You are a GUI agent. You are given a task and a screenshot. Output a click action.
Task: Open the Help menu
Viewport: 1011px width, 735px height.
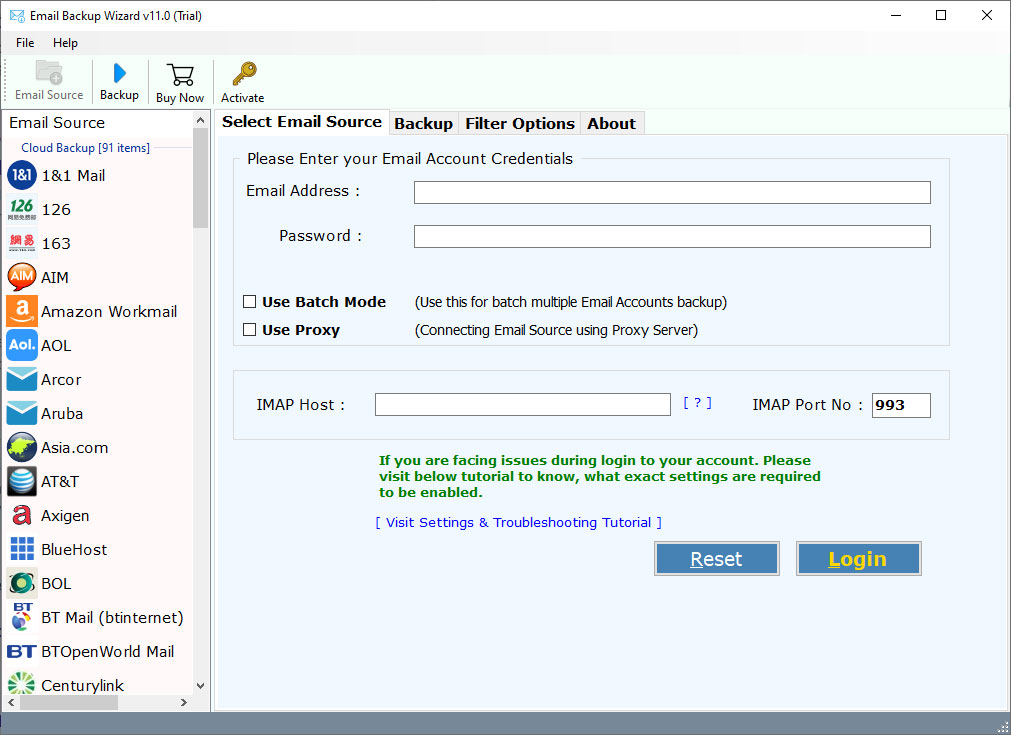pyautogui.click(x=65, y=43)
